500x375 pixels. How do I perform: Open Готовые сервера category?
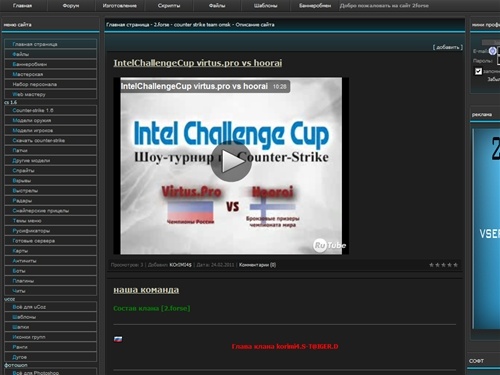(x=51, y=240)
